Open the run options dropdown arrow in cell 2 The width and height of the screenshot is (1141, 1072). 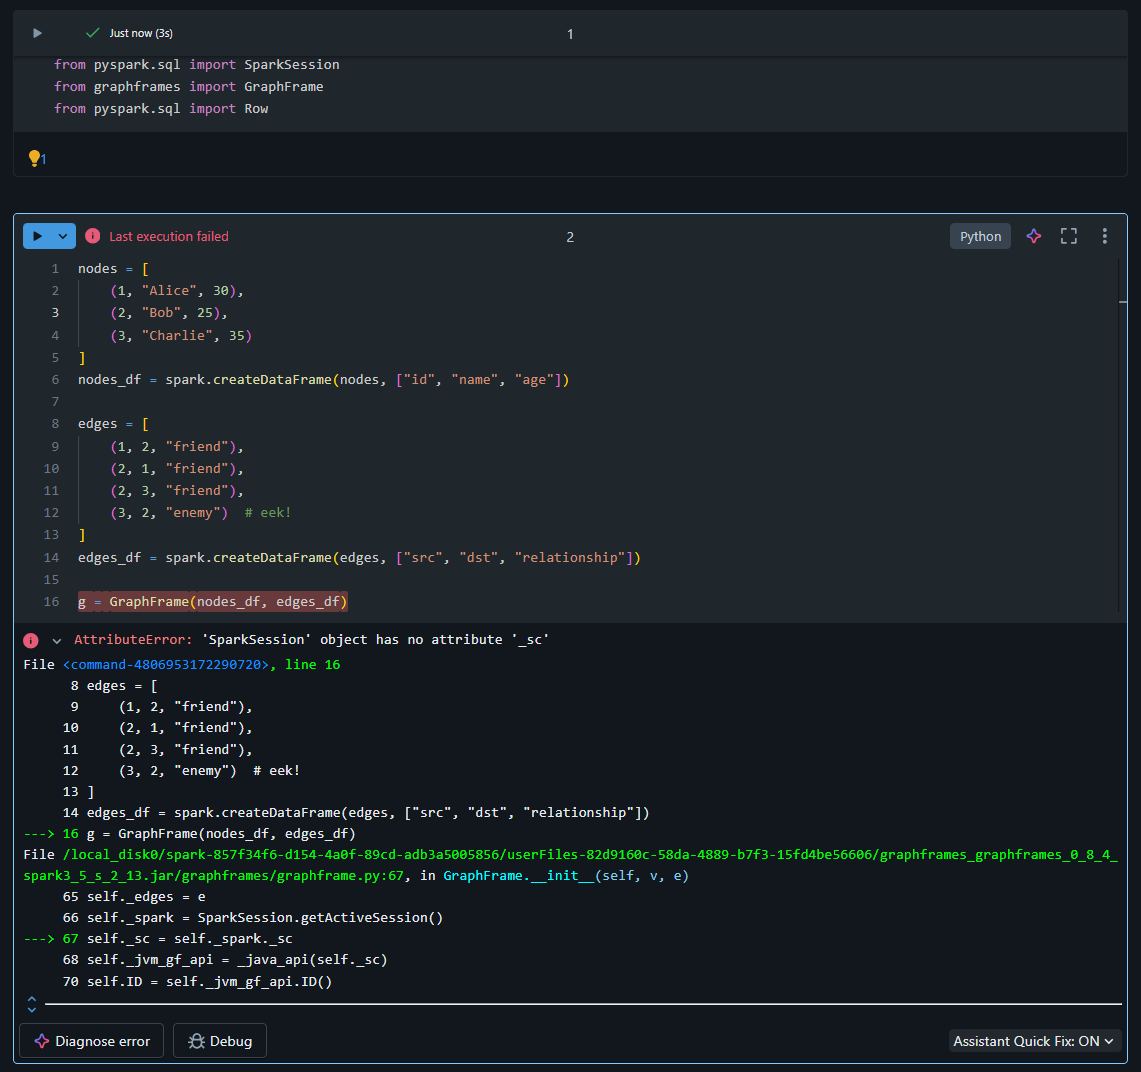[x=63, y=236]
